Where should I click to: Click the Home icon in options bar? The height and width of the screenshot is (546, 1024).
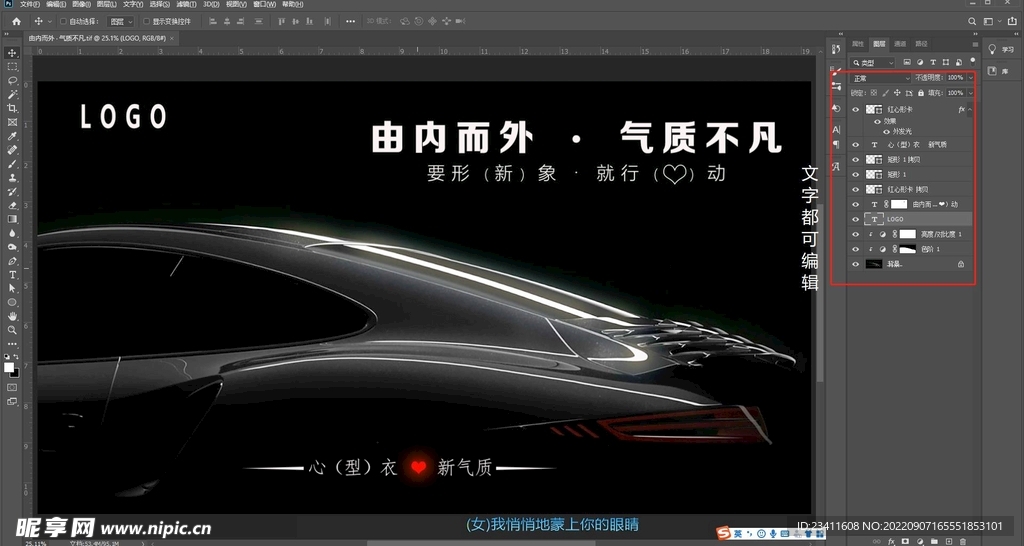tap(16, 22)
